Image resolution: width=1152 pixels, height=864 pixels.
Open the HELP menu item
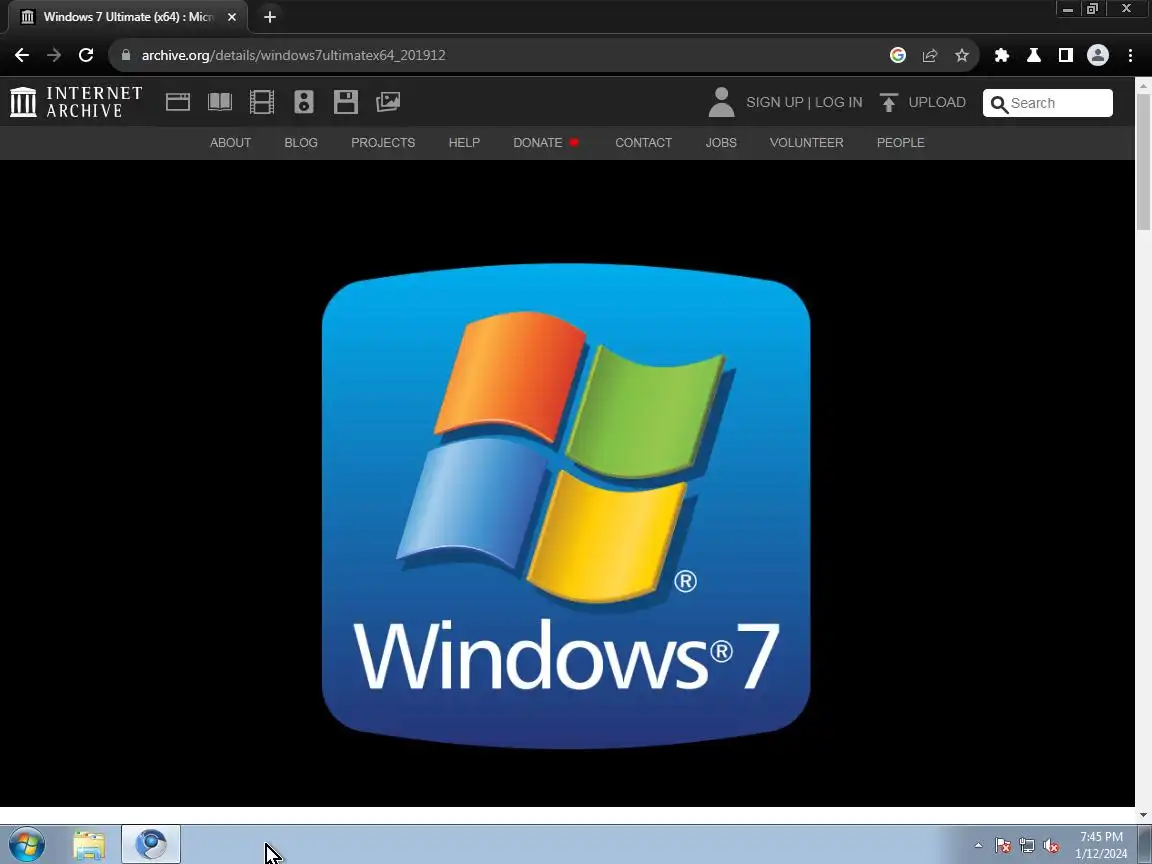click(464, 143)
